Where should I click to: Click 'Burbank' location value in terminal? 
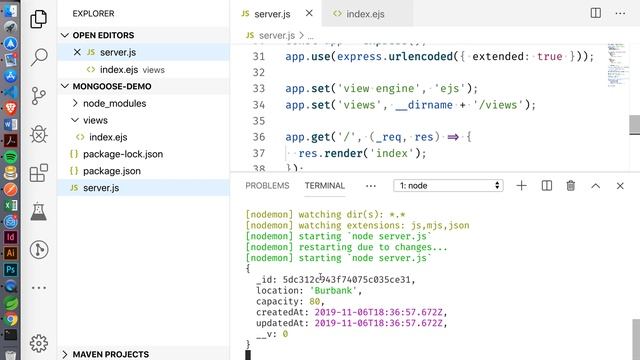(x=333, y=291)
